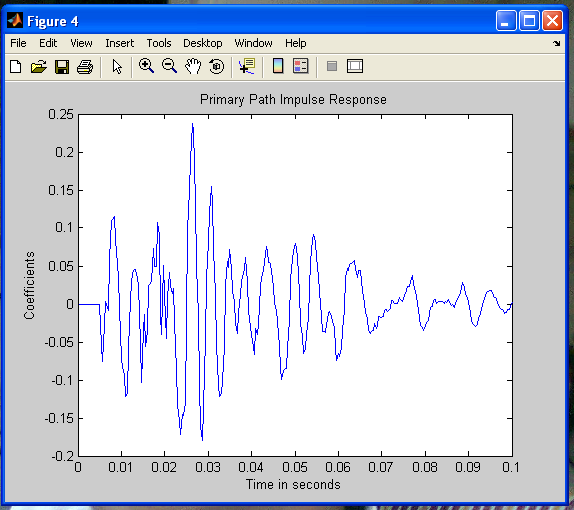
Task: Click the x-axis tick label 0.08
Action: (425, 467)
